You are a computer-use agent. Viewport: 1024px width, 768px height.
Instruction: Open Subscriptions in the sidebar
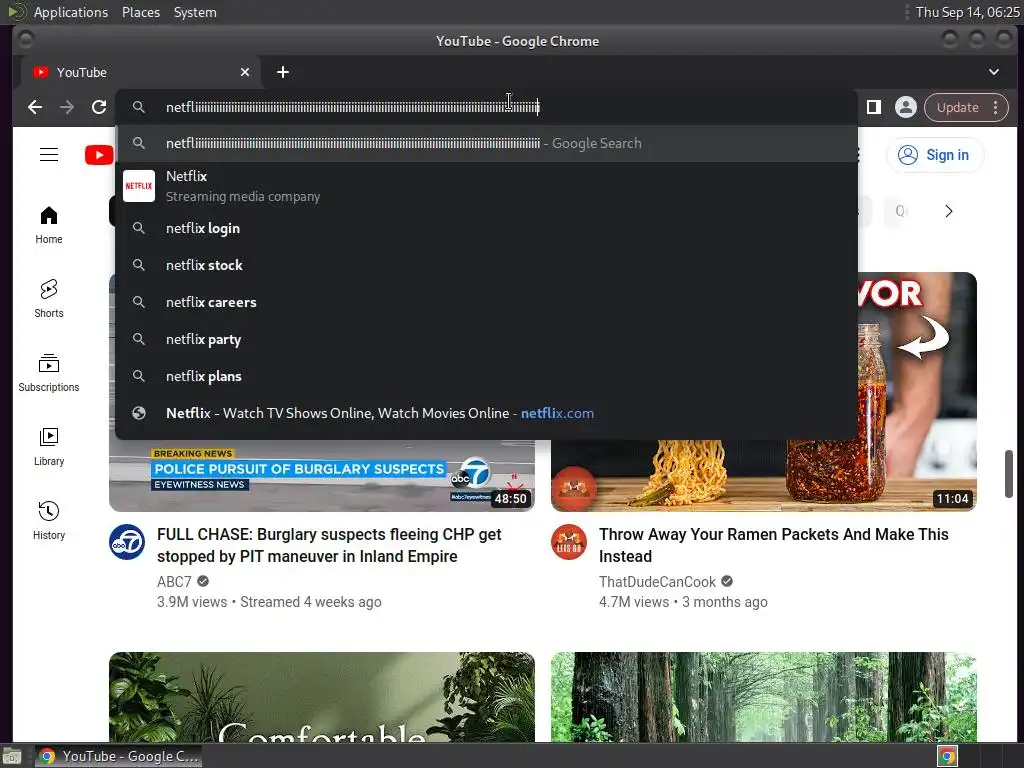pos(49,373)
